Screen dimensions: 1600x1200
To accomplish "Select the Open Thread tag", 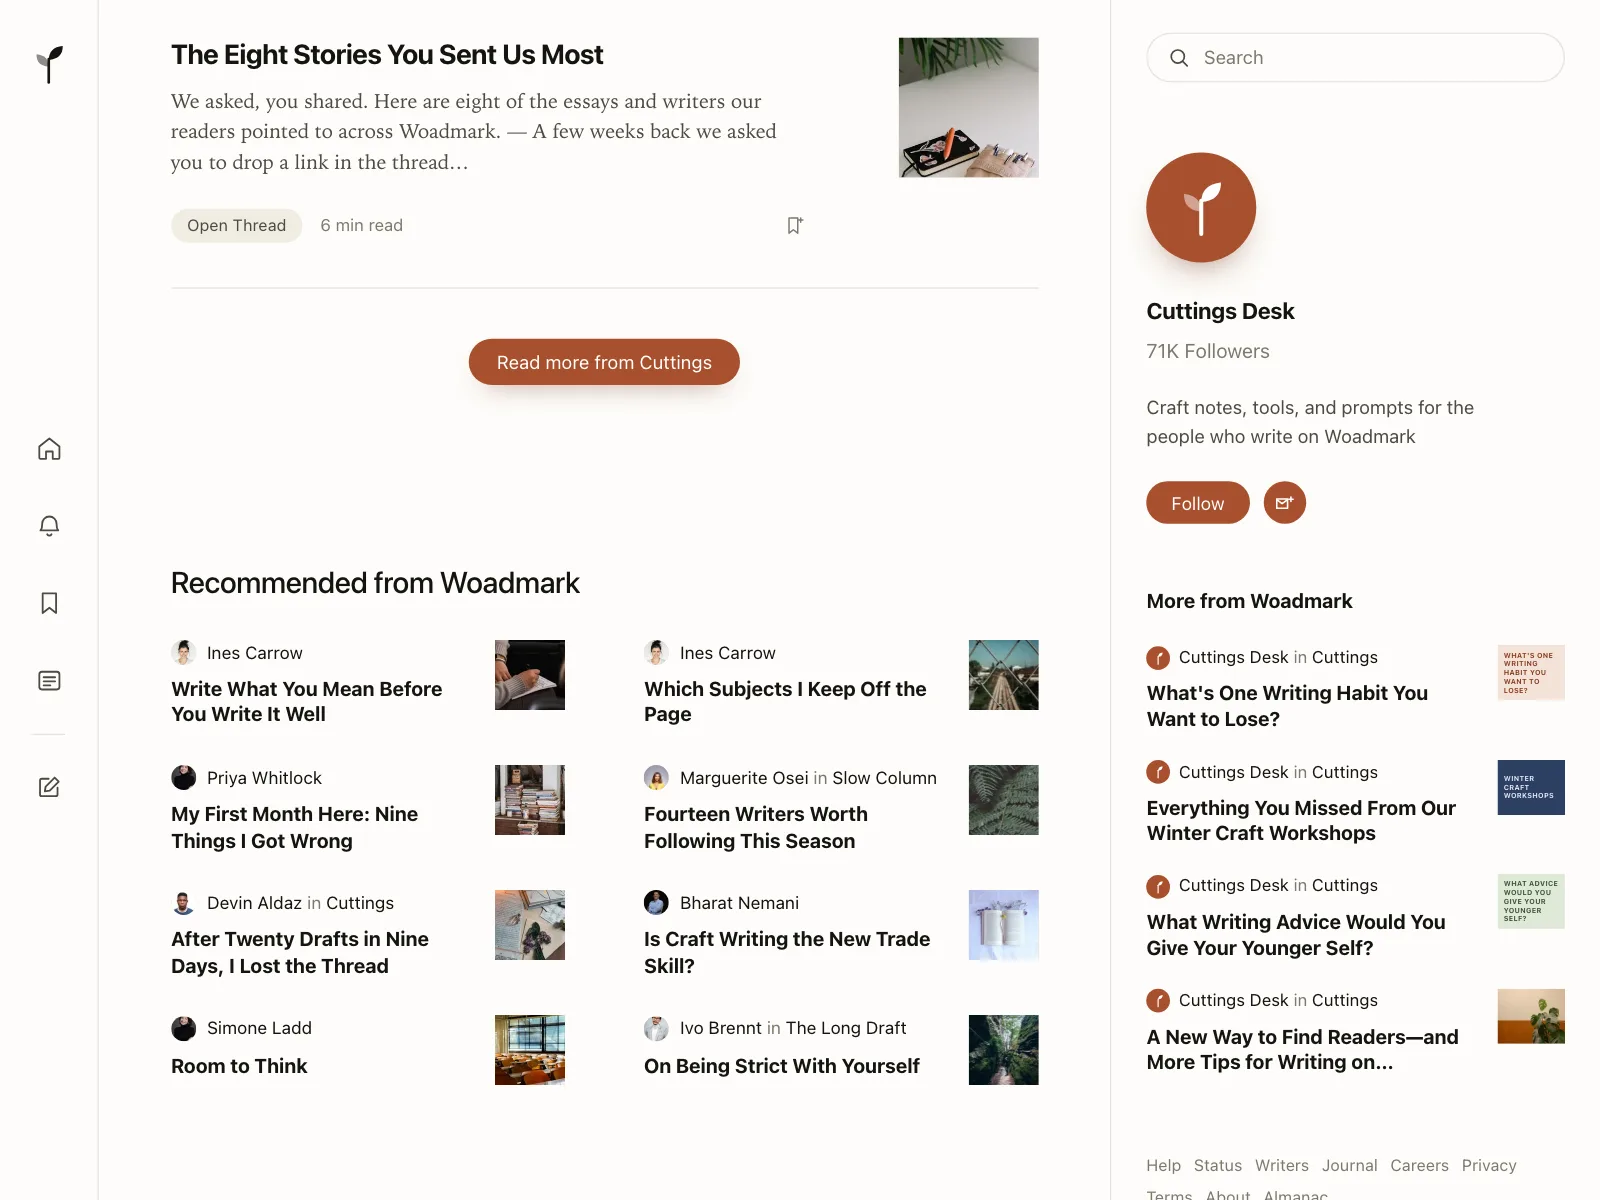I will (237, 225).
